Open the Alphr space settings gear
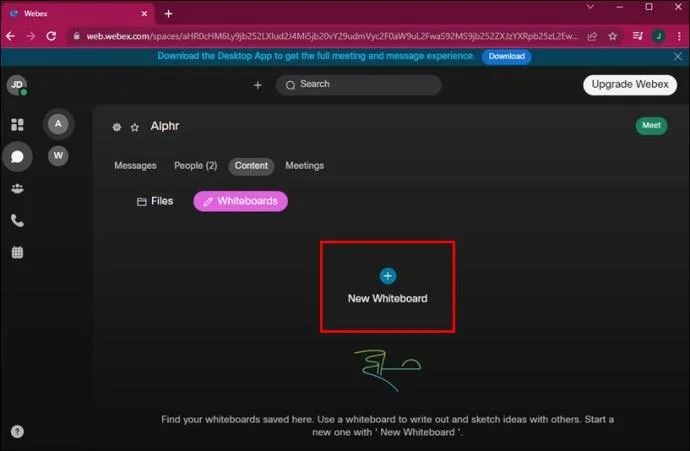 click(x=117, y=127)
